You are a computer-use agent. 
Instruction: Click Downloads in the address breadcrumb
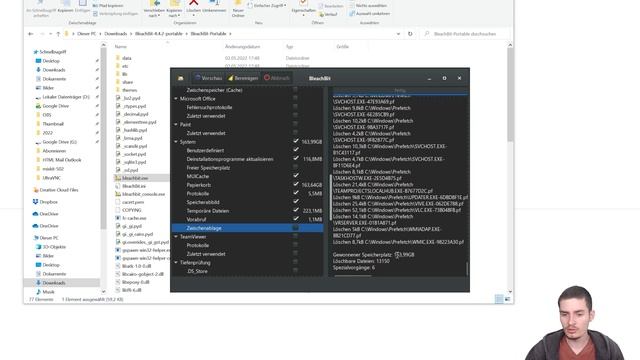pyautogui.click(x=116, y=34)
